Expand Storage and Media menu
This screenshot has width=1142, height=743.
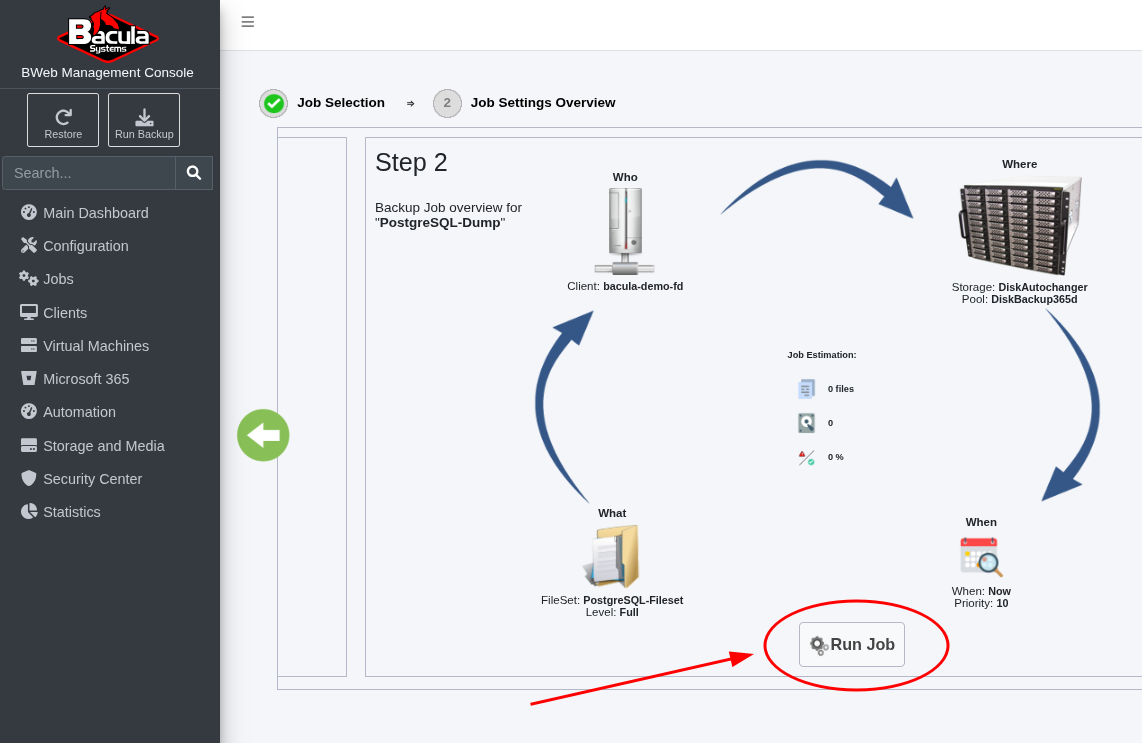click(x=103, y=446)
